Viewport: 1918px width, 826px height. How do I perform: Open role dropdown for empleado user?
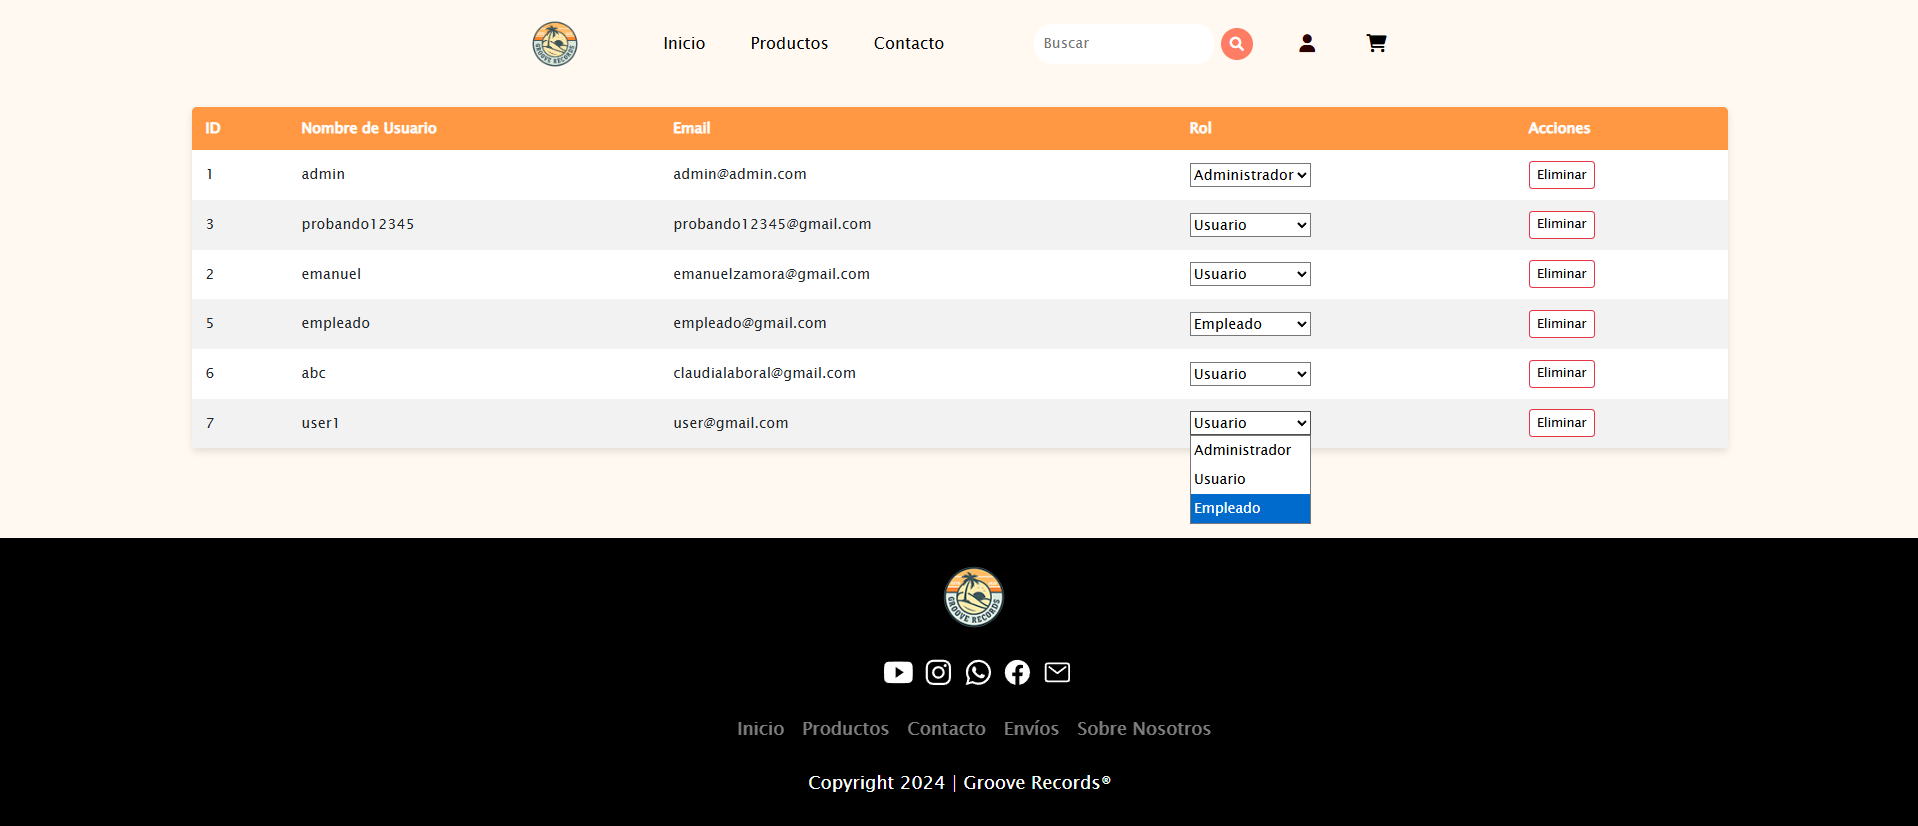pyautogui.click(x=1250, y=324)
